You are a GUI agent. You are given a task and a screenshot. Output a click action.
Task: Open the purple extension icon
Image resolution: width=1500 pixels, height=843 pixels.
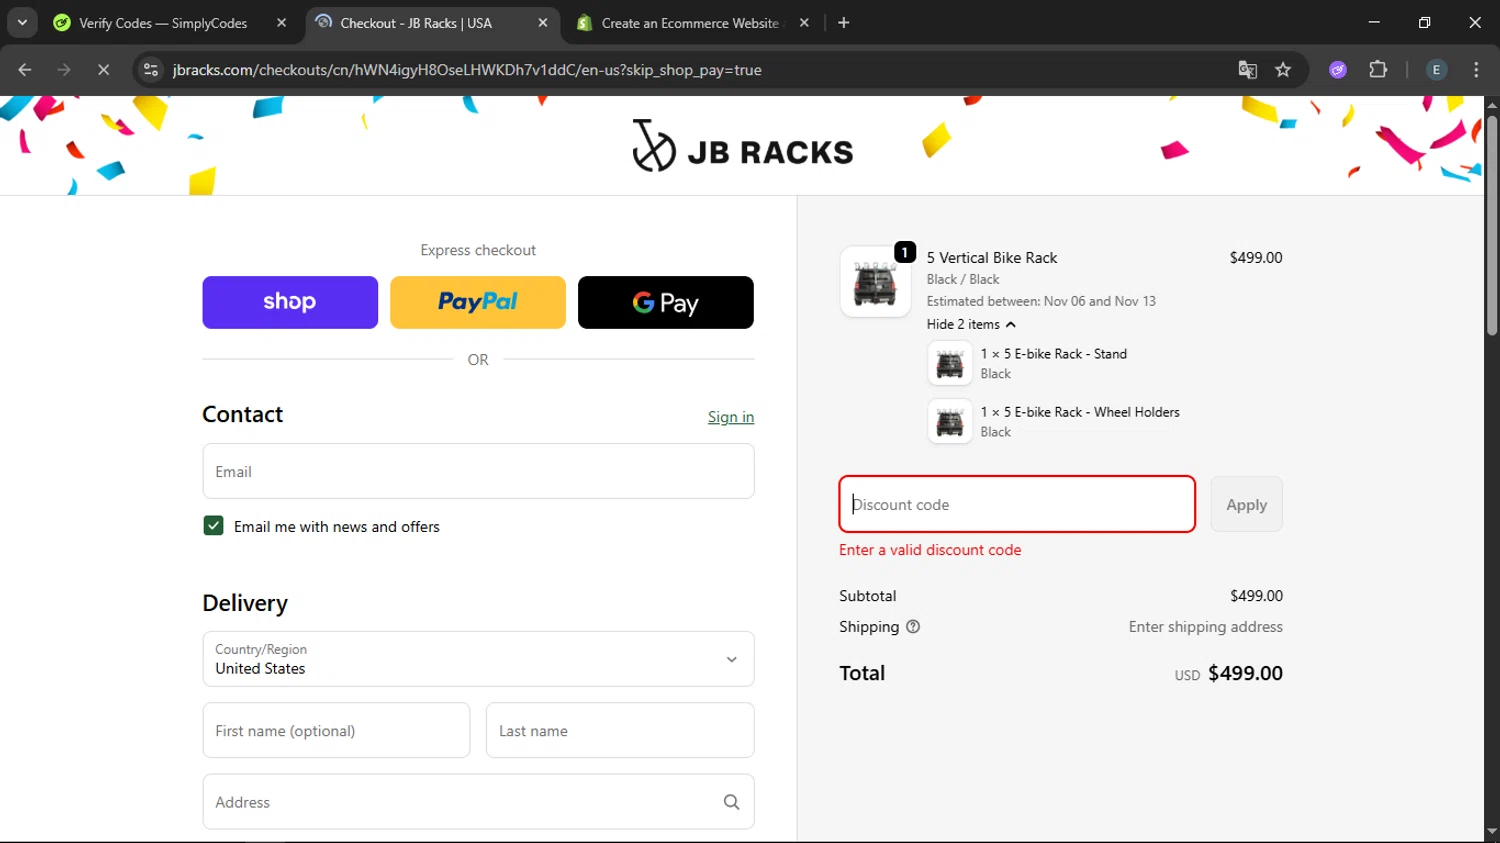tap(1338, 70)
